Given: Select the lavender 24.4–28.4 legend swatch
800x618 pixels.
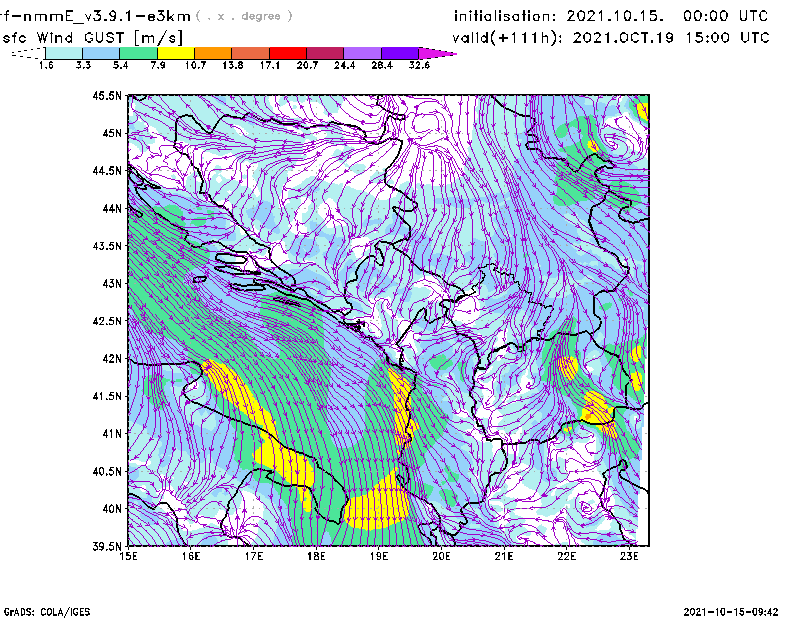Looking at the screenshot, I should pos(363,53).
